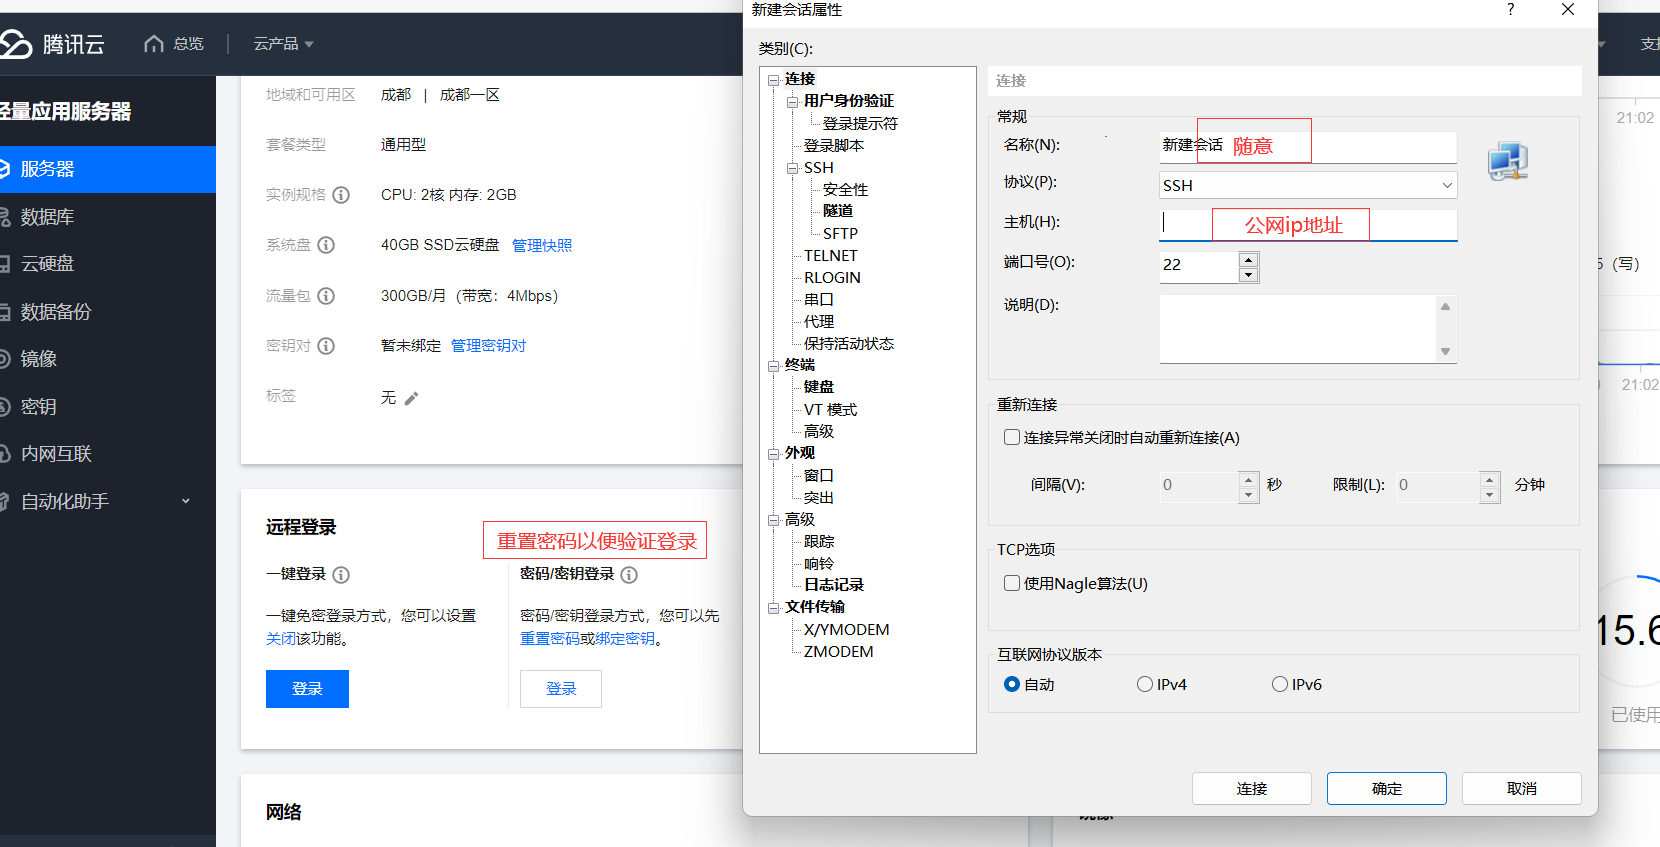The image size is (1660, 847).
Task: Focus the 名称 input field
Action: click(1308, 146)
